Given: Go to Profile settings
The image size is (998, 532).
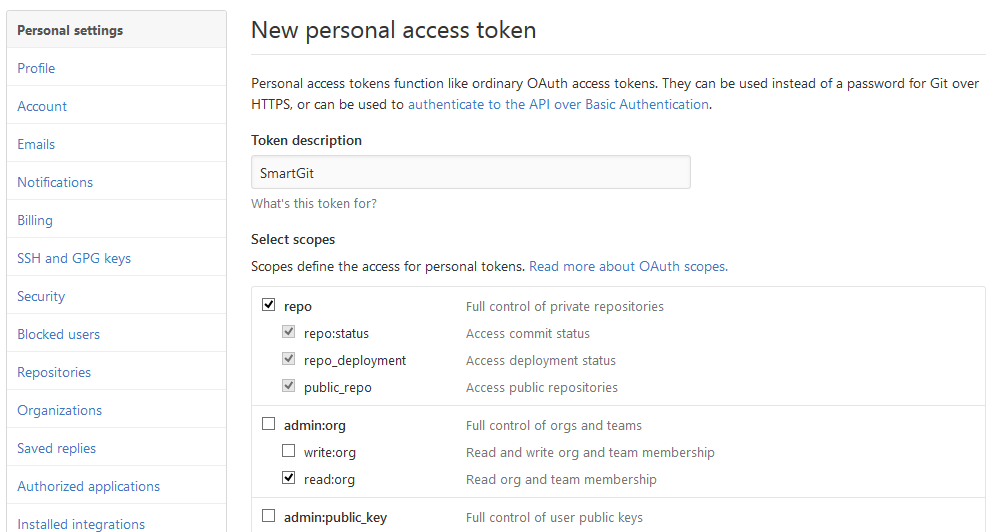Looking at the screenshot, I should pos(36,68).
